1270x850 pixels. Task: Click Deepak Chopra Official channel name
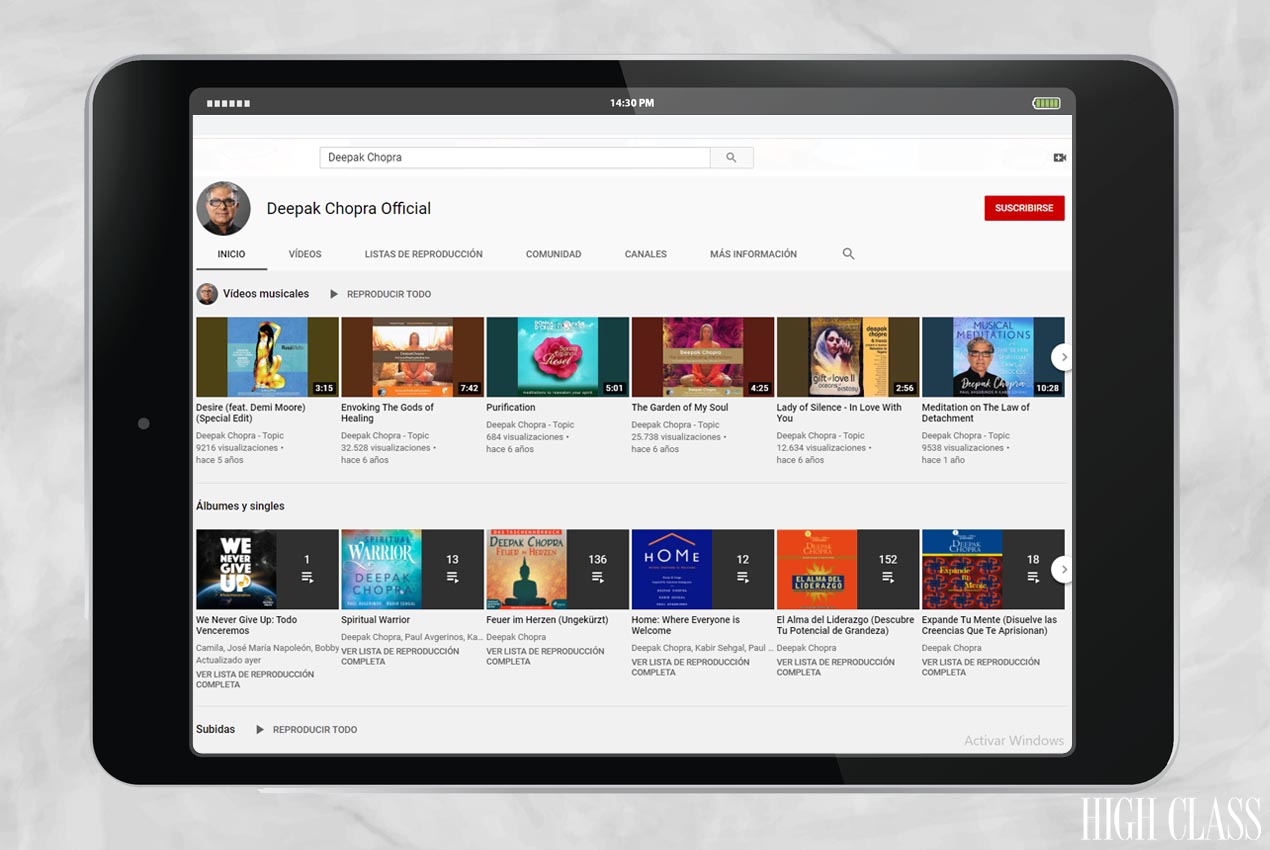pyautogui.click(x=349, y=208)
